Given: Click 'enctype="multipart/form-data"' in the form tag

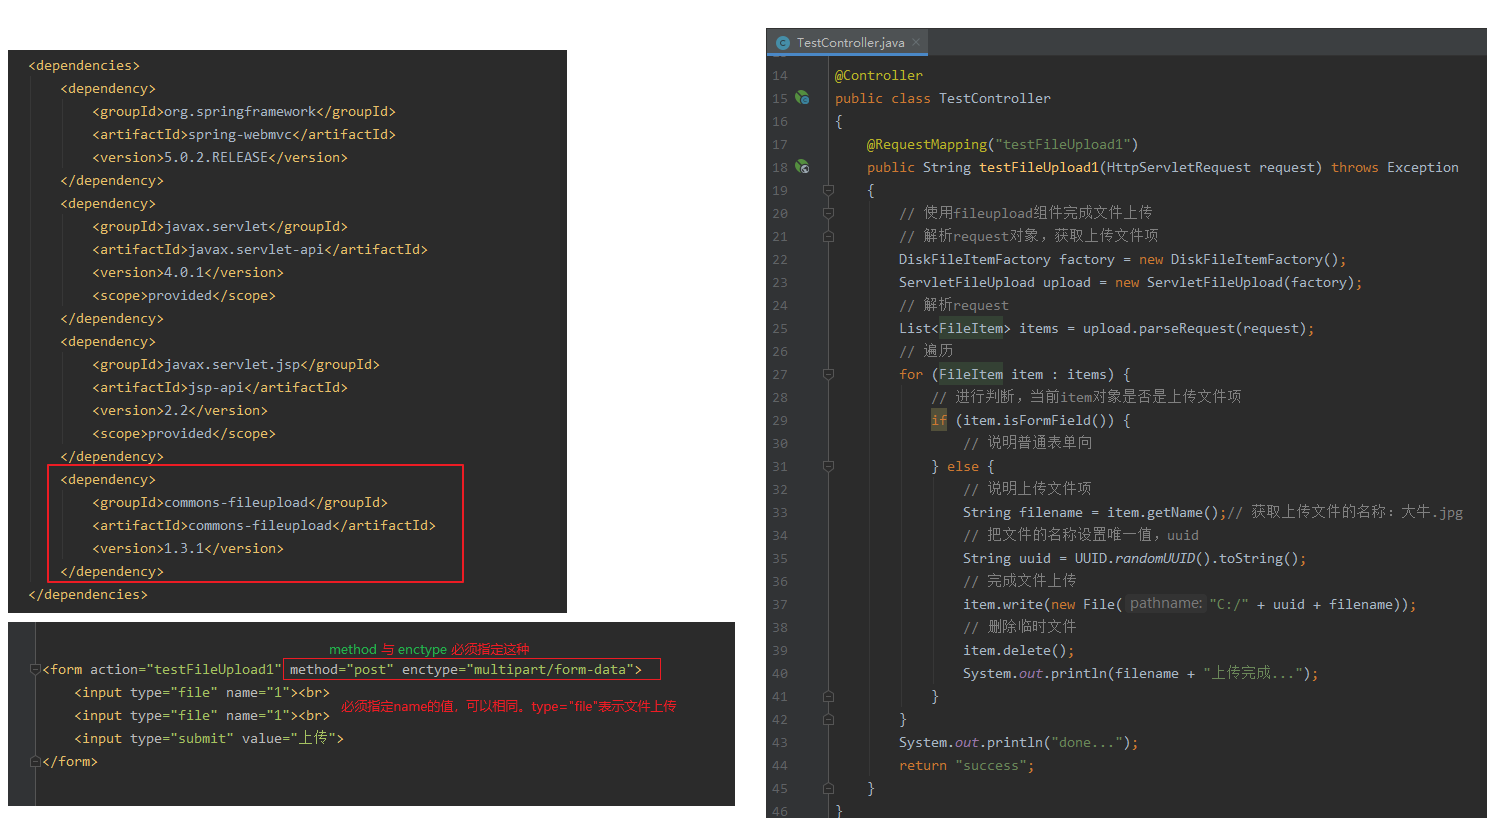Looking at the screenshot, I should pyautogui.click(x=518, y=669).
